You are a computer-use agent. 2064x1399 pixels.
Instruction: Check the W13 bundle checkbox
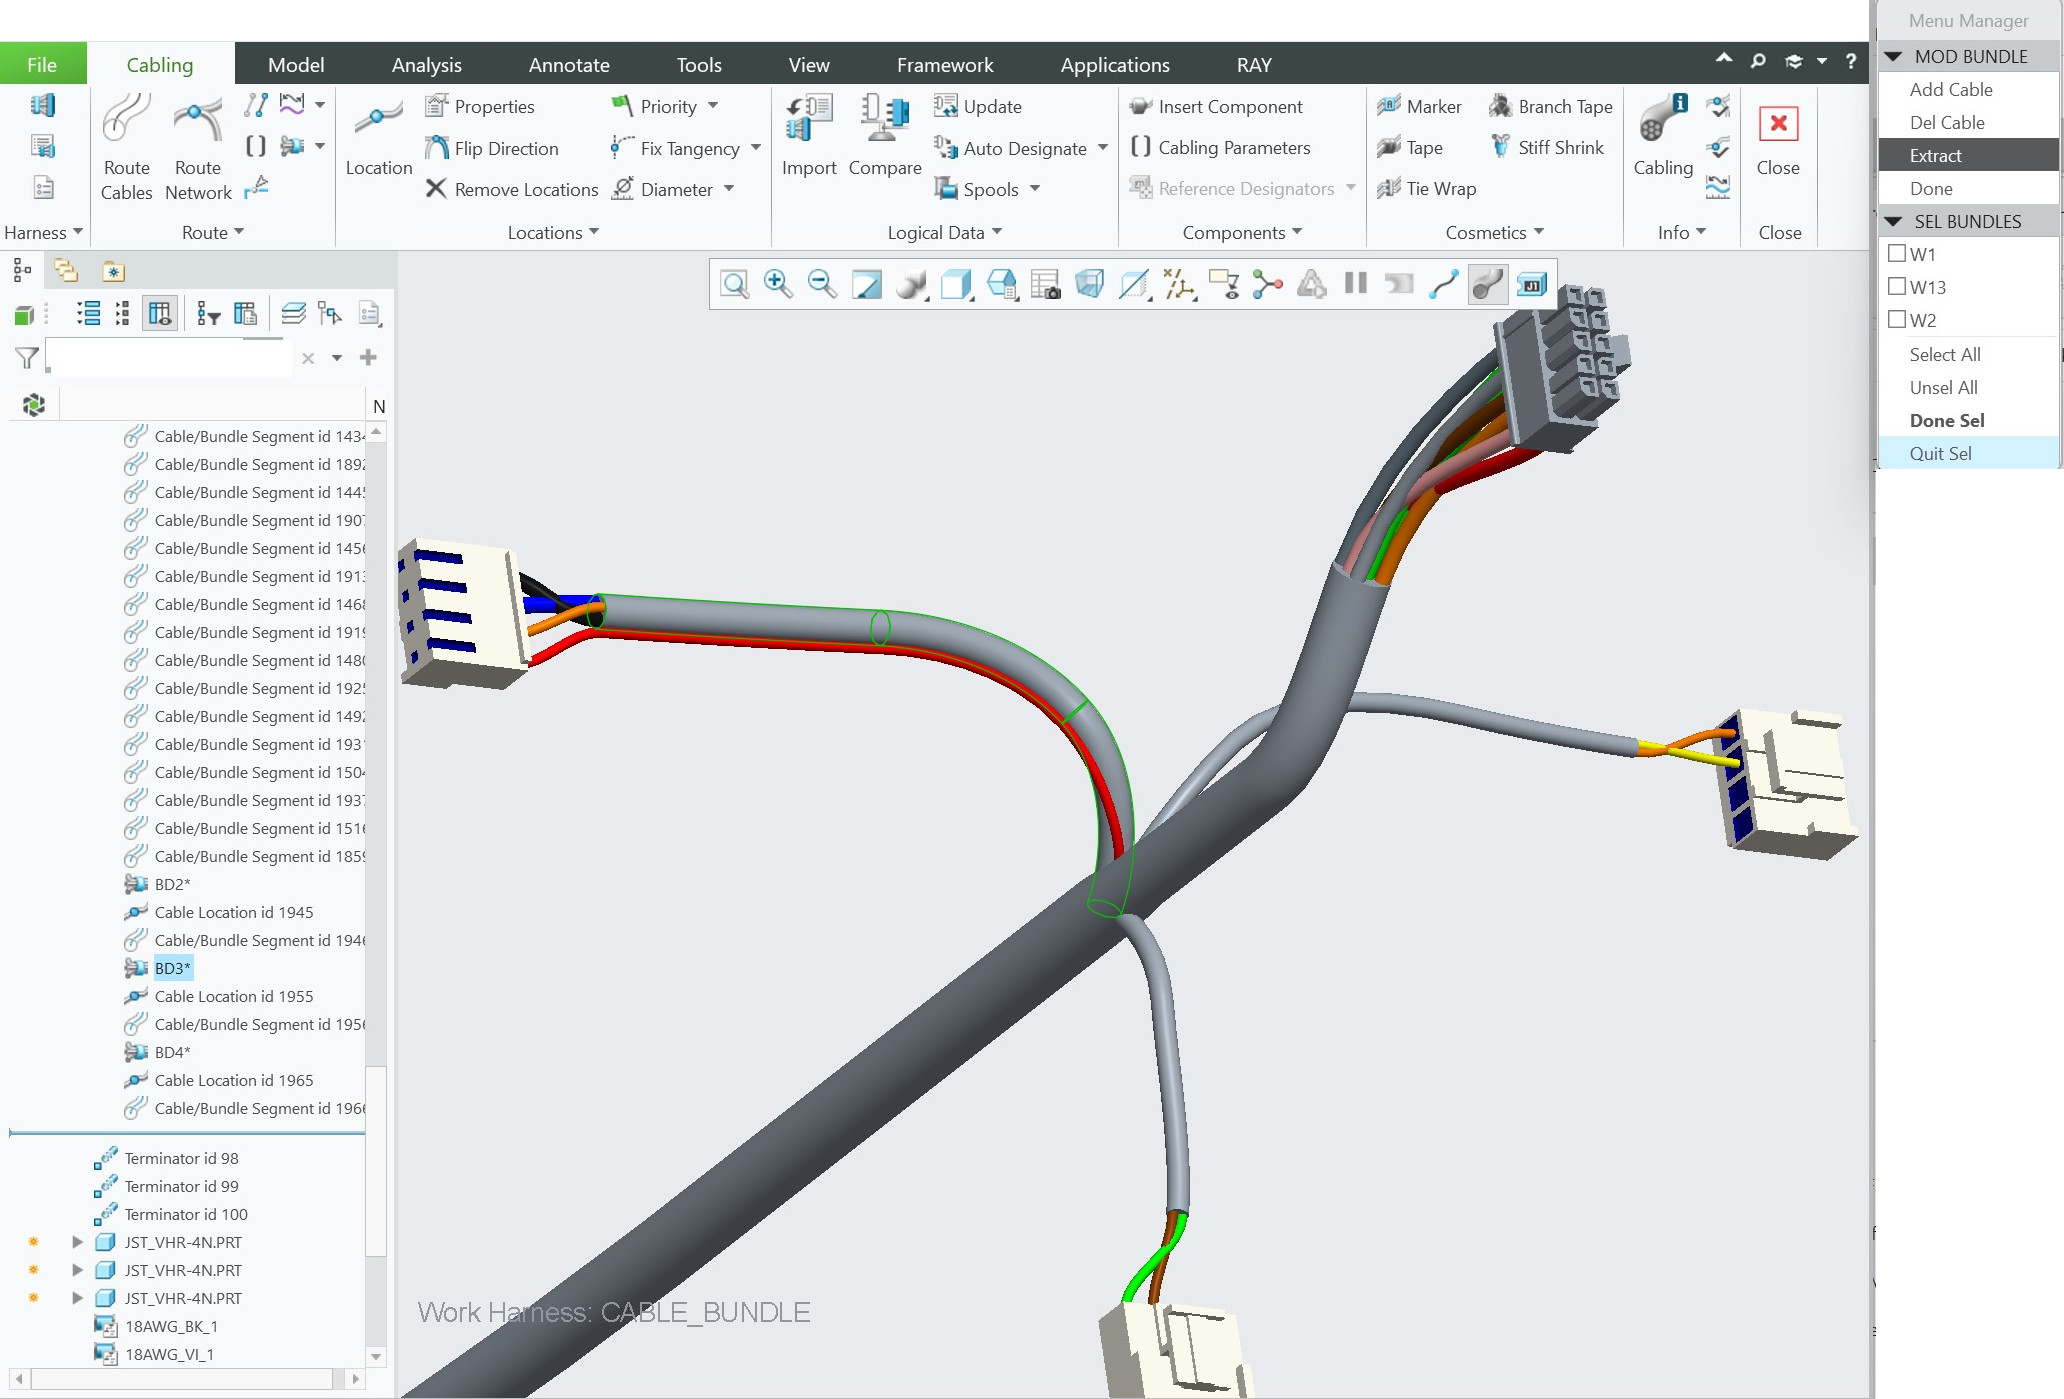(1897, 287)
